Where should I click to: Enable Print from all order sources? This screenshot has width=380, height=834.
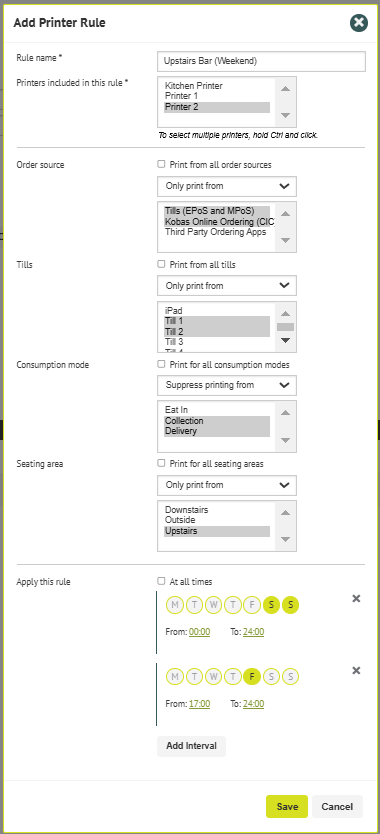click(161, 164)
